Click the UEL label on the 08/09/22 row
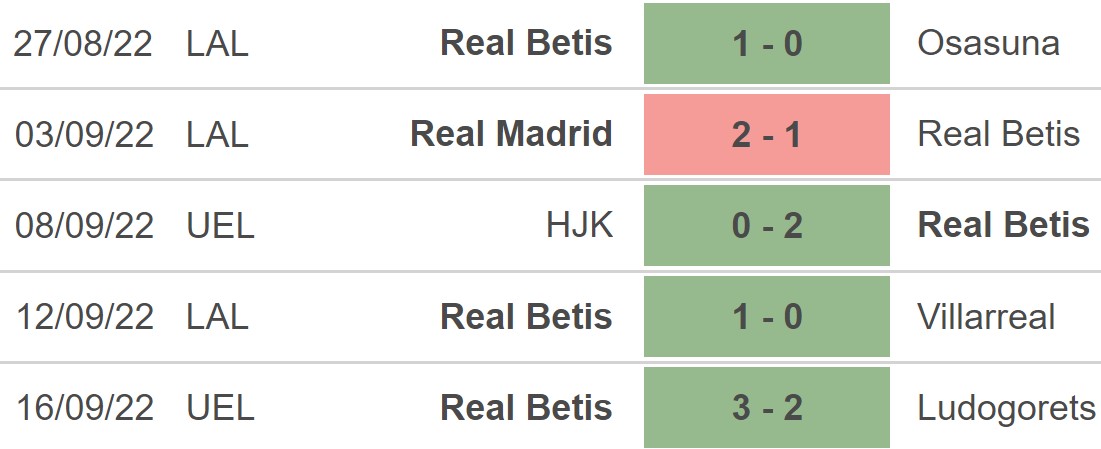The width and height of the screenshot is (1101, 449). 220,225
